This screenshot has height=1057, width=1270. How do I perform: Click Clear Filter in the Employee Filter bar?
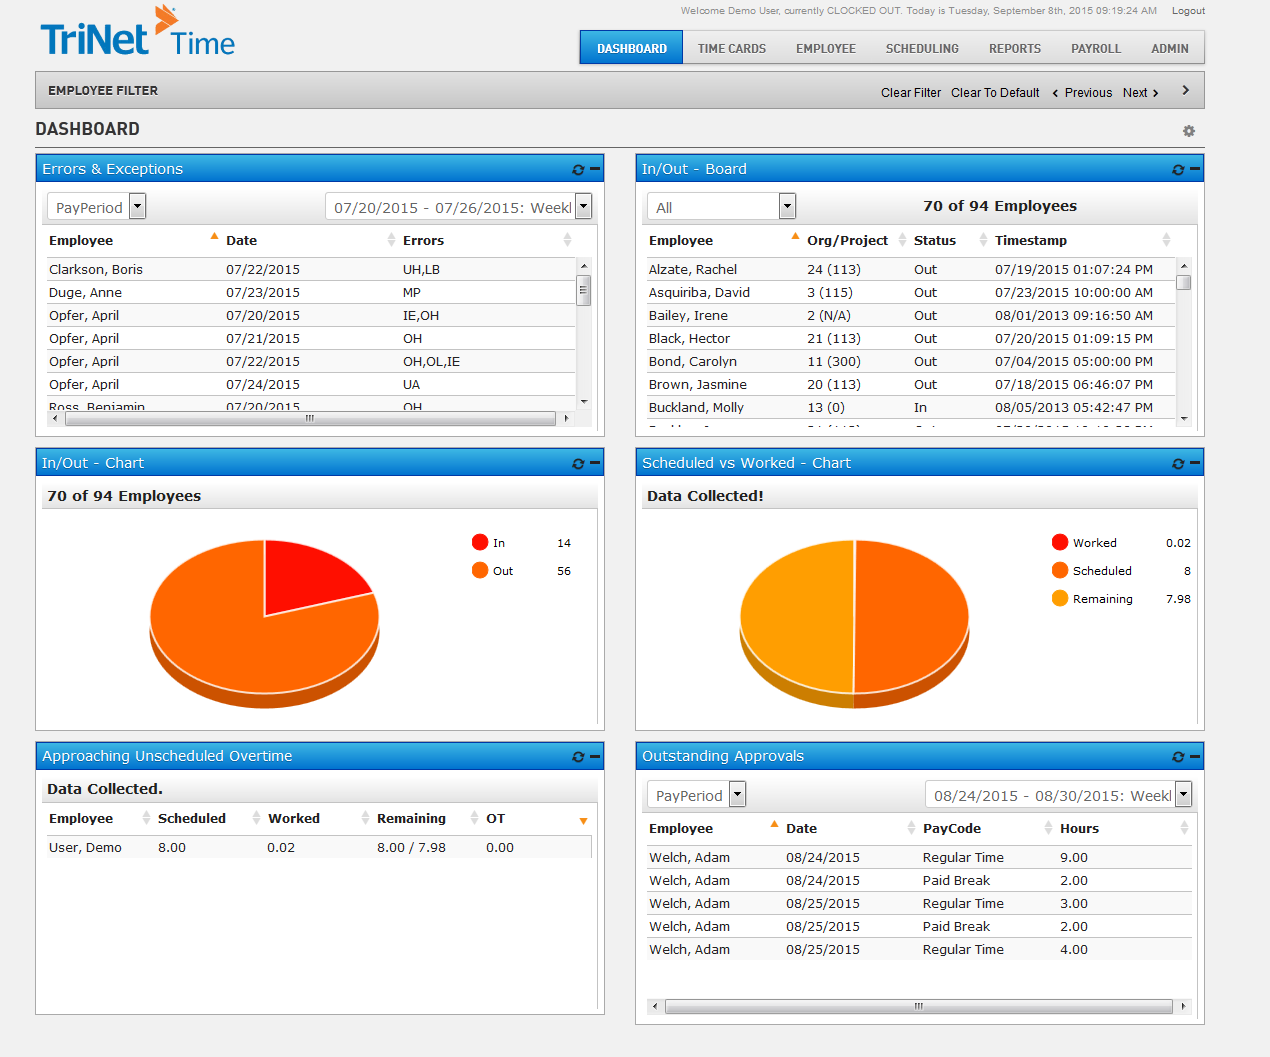click(x=910, y=92)
